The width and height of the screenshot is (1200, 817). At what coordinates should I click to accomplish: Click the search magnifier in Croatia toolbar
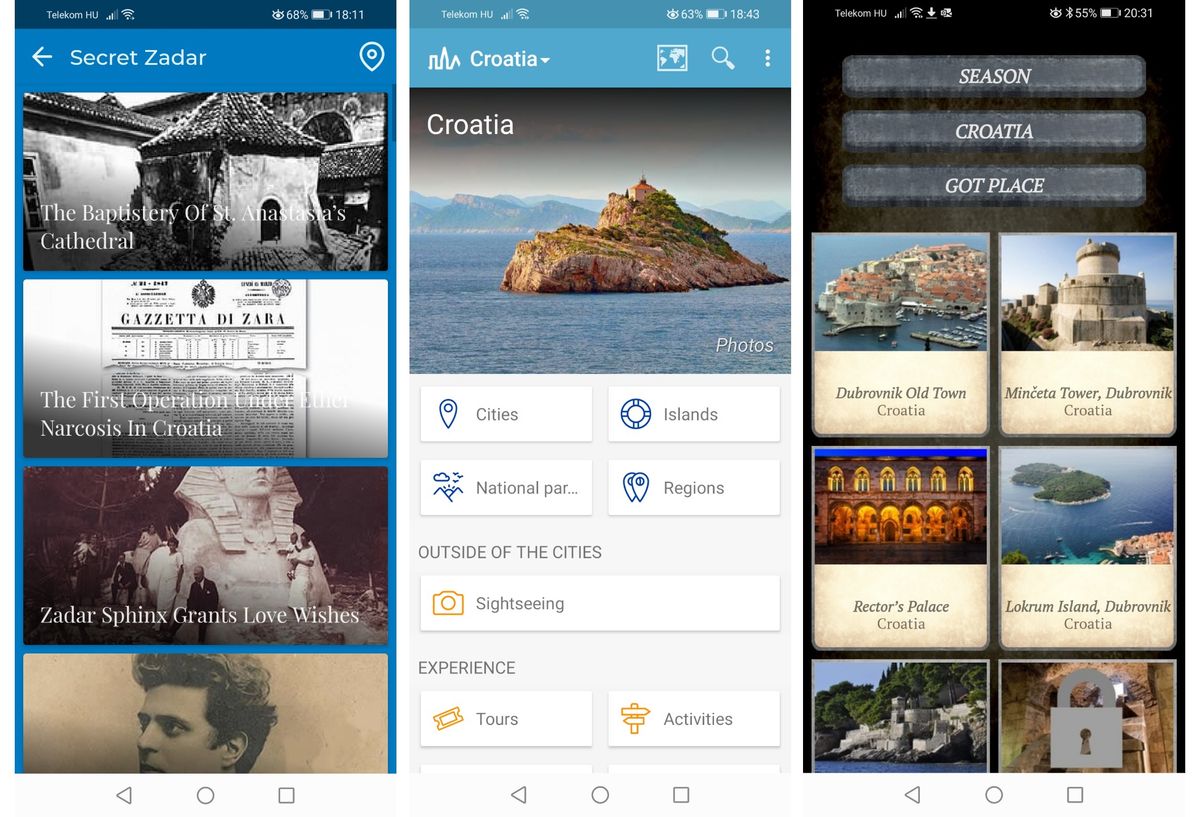(x=722, y=59)
